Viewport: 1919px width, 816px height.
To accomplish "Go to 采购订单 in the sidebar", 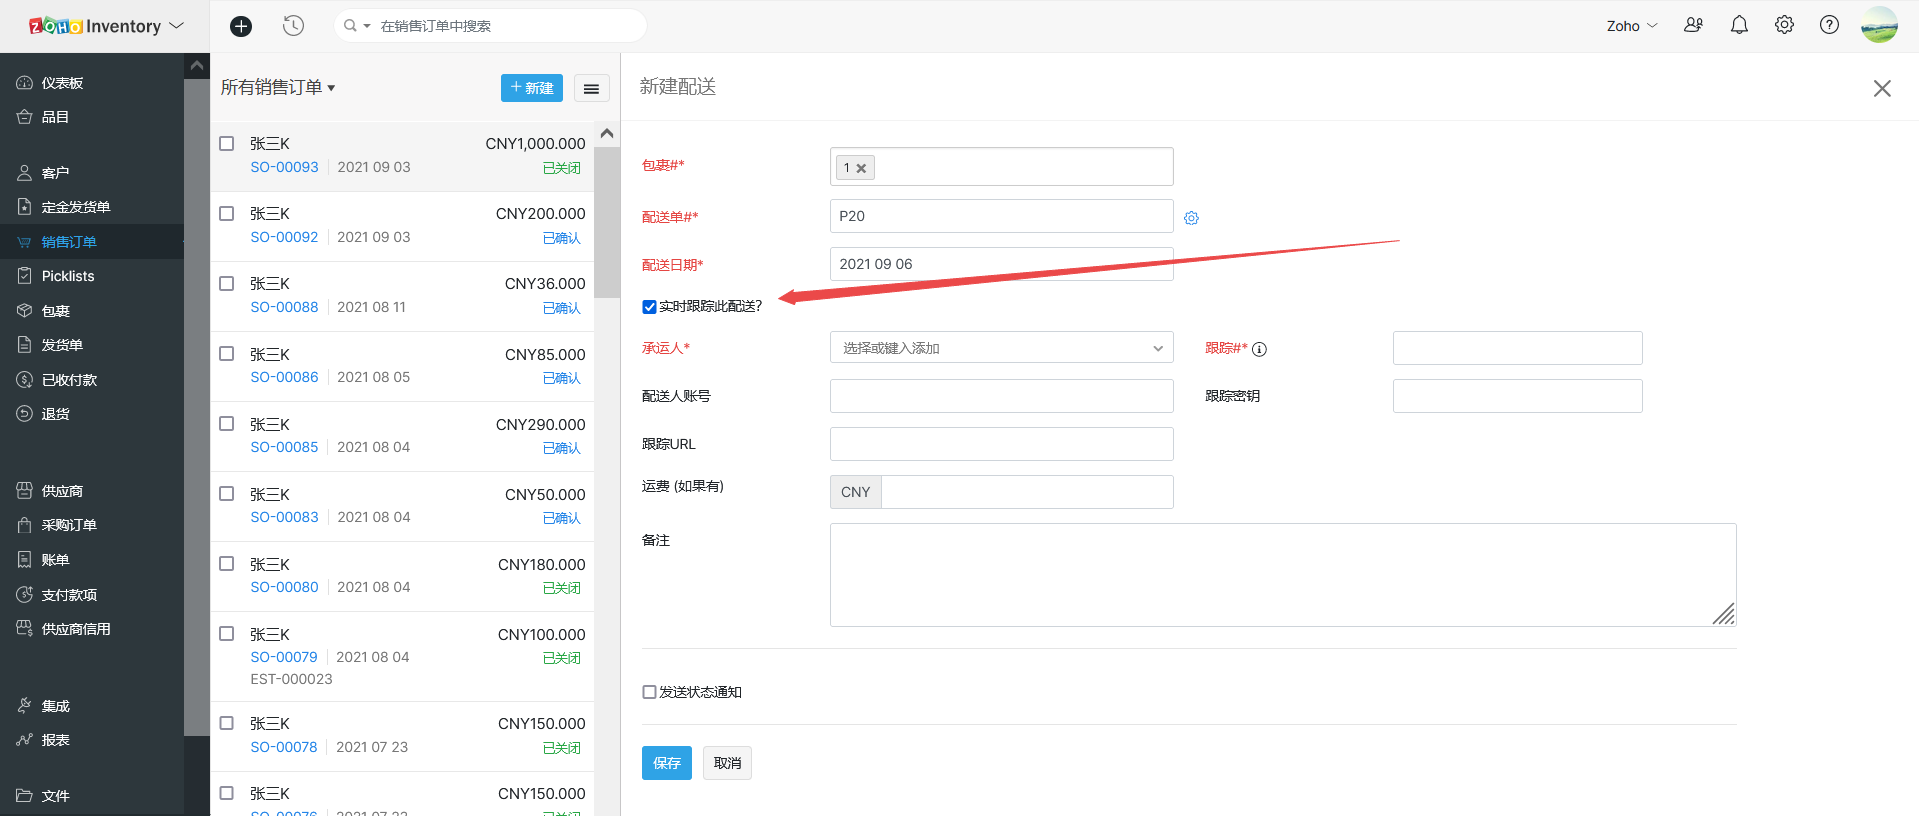I will [69, 525].
